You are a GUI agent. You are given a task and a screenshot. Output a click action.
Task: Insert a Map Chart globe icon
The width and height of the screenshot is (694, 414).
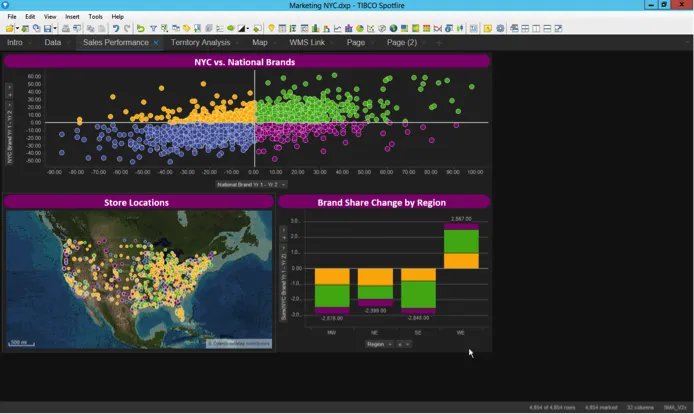393,28
